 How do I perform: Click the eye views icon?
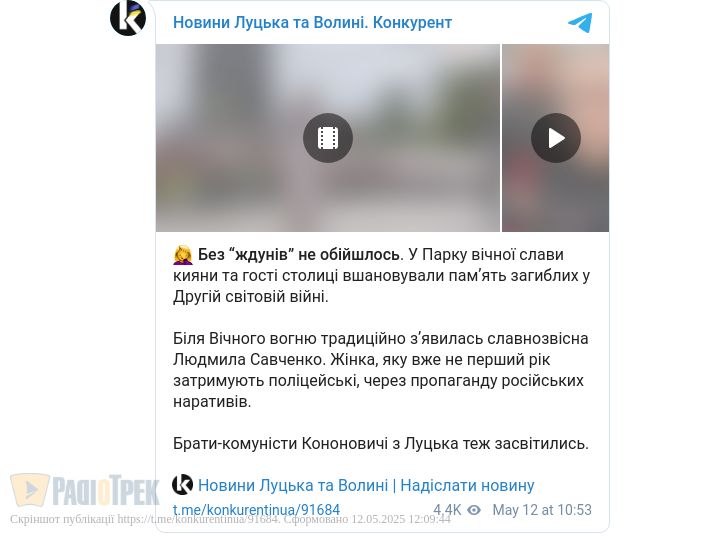coord(474,510)
